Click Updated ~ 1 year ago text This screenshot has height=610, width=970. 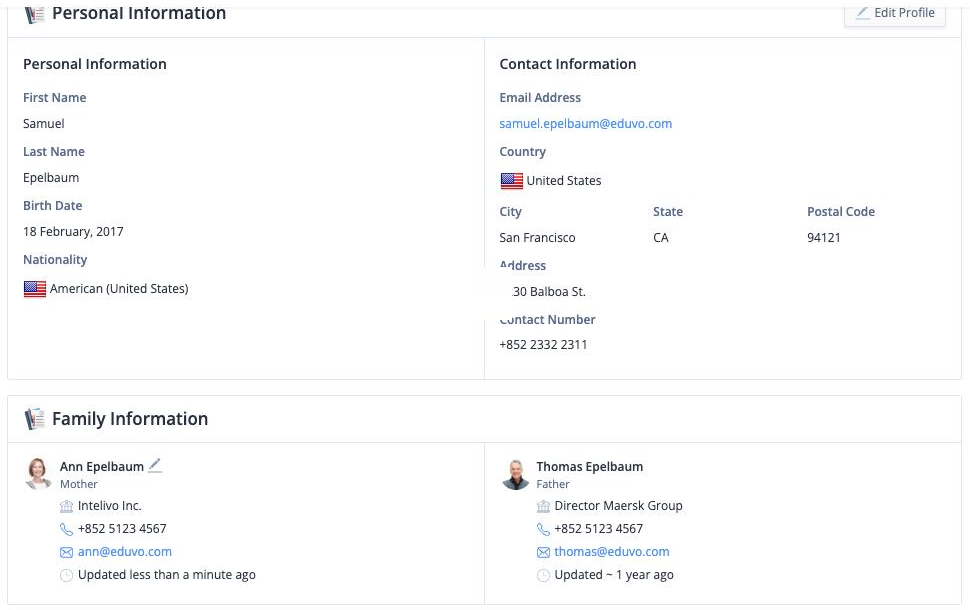click(614, 575)
